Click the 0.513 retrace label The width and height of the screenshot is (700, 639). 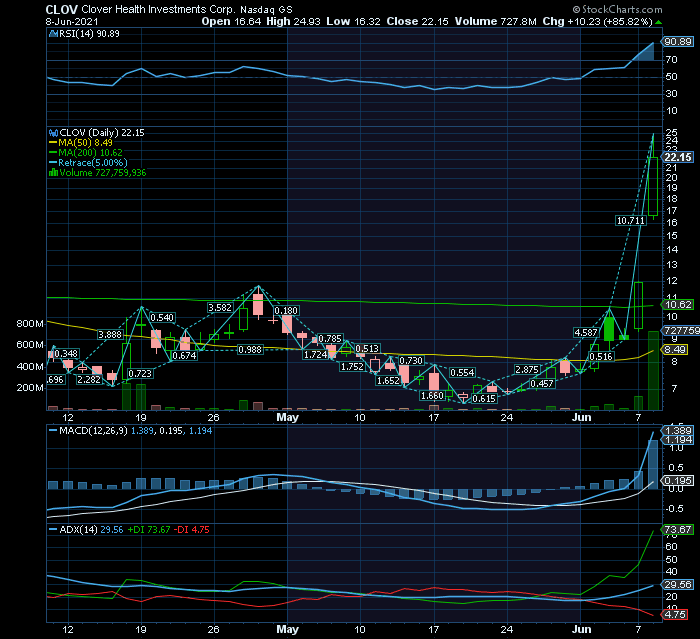click(x=367, y=348)
